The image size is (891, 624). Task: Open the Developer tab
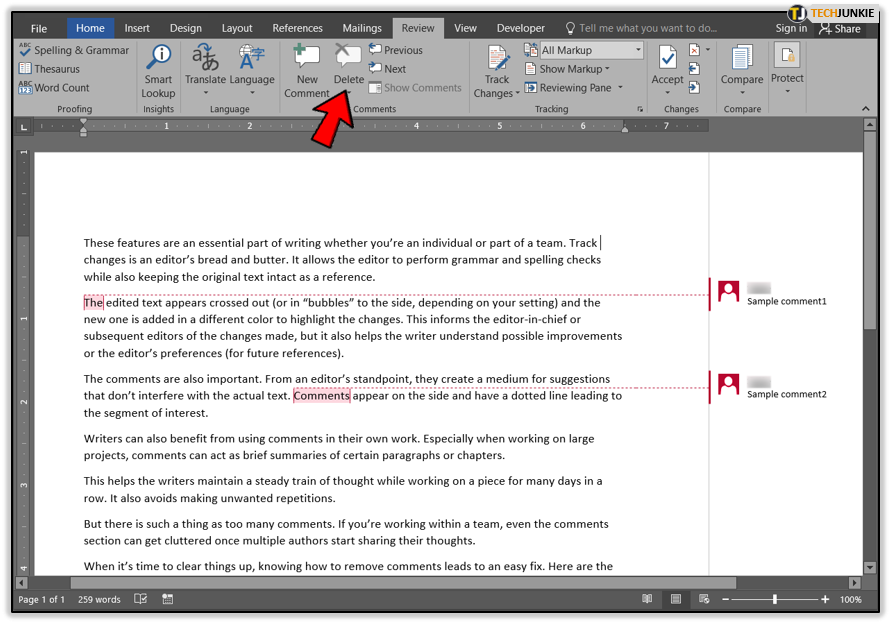click(x=521, y=28)
